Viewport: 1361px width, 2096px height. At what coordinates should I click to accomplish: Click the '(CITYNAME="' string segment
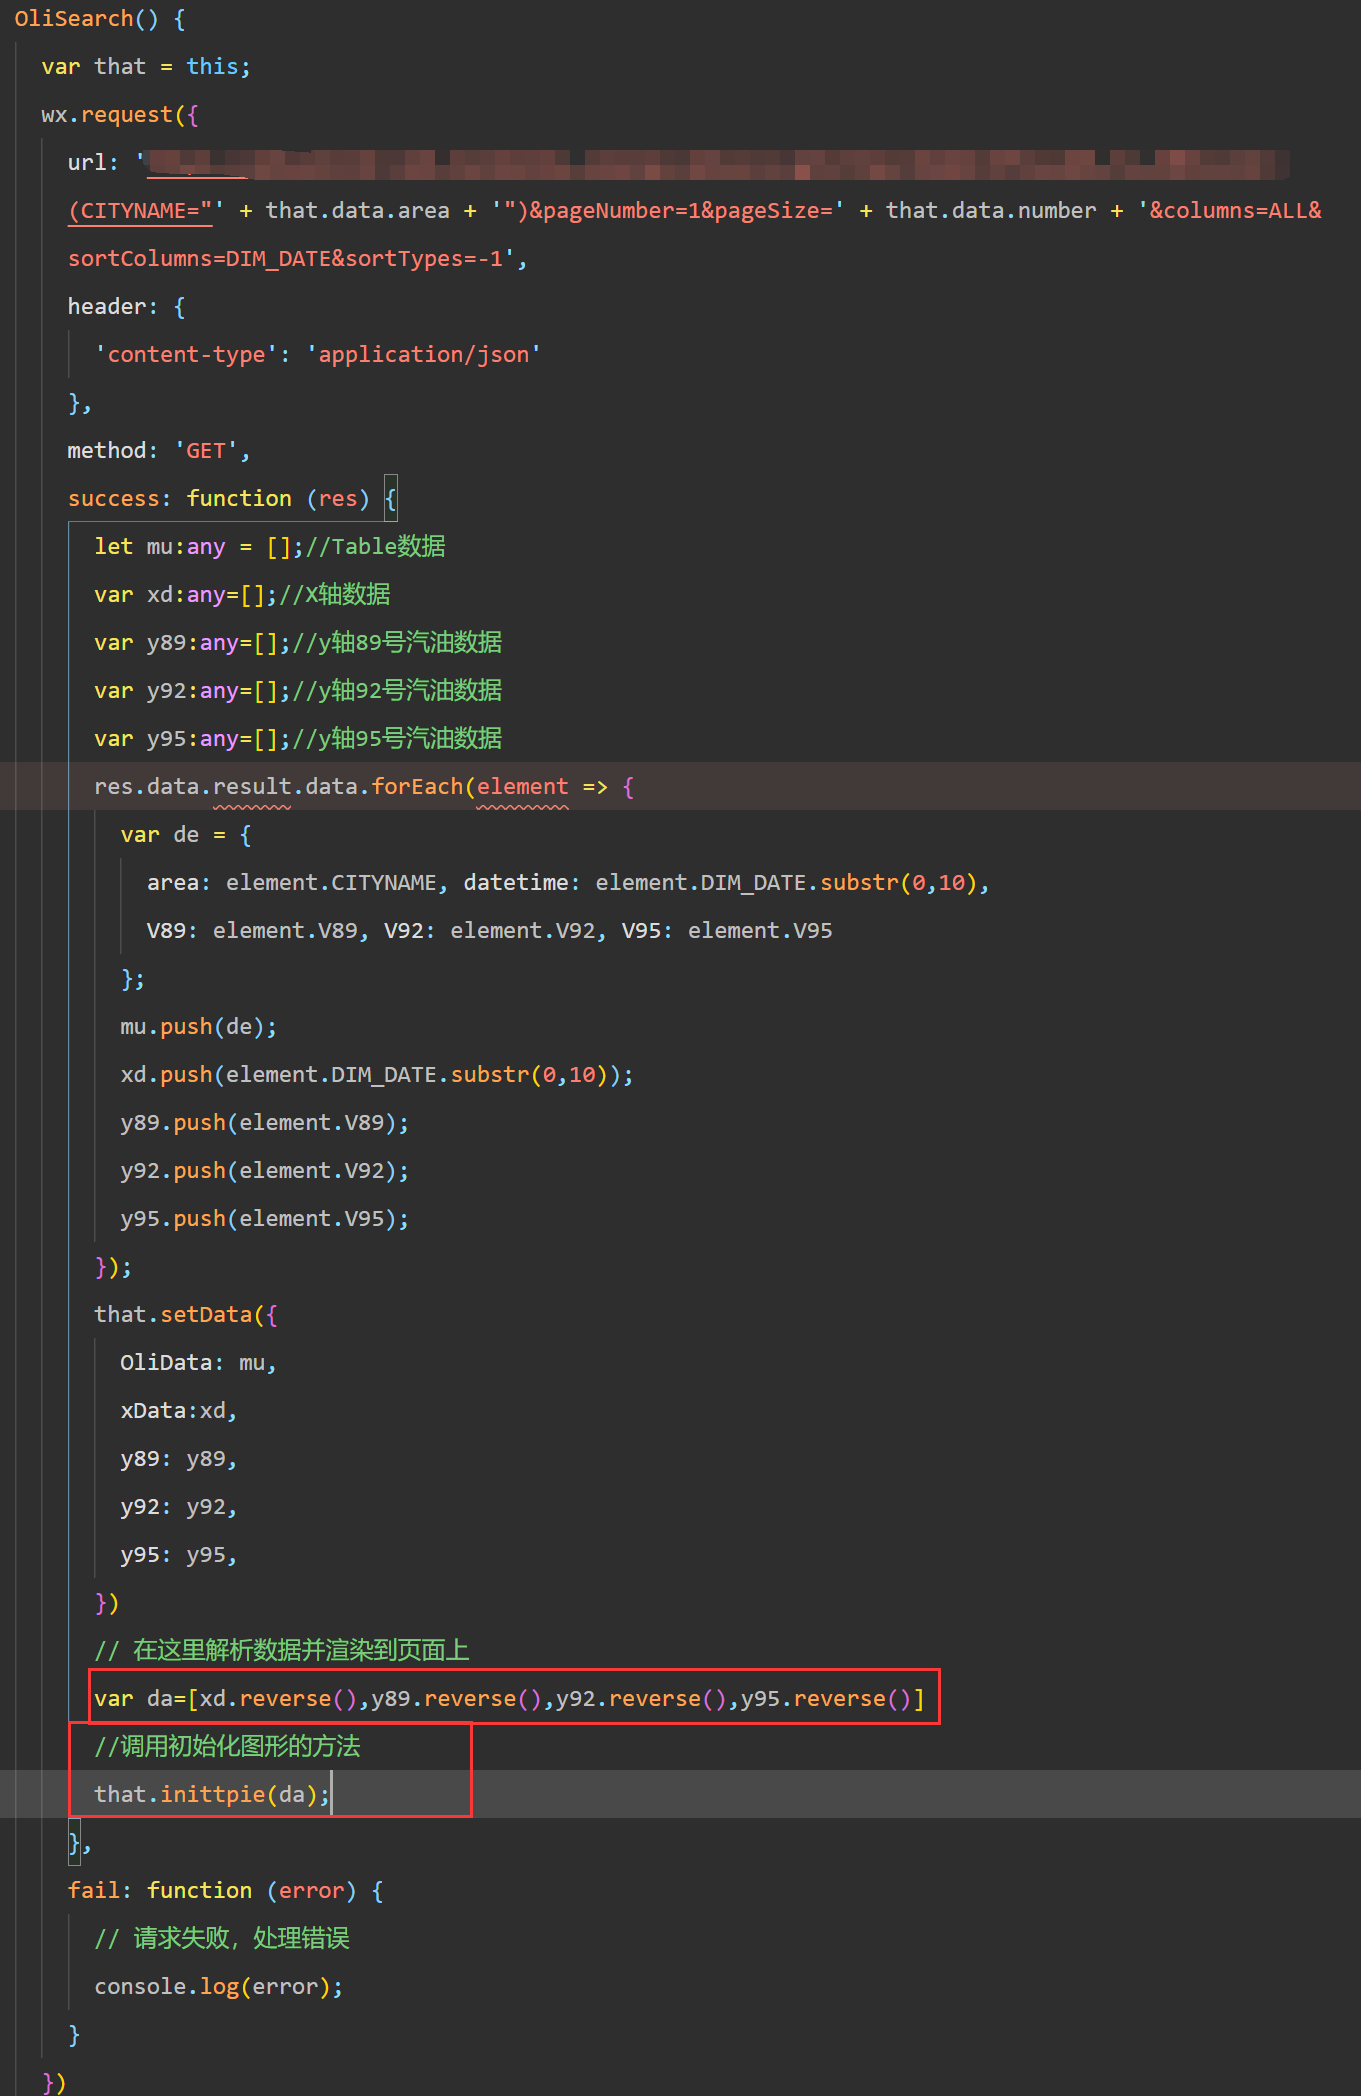(x=140, y=211)
